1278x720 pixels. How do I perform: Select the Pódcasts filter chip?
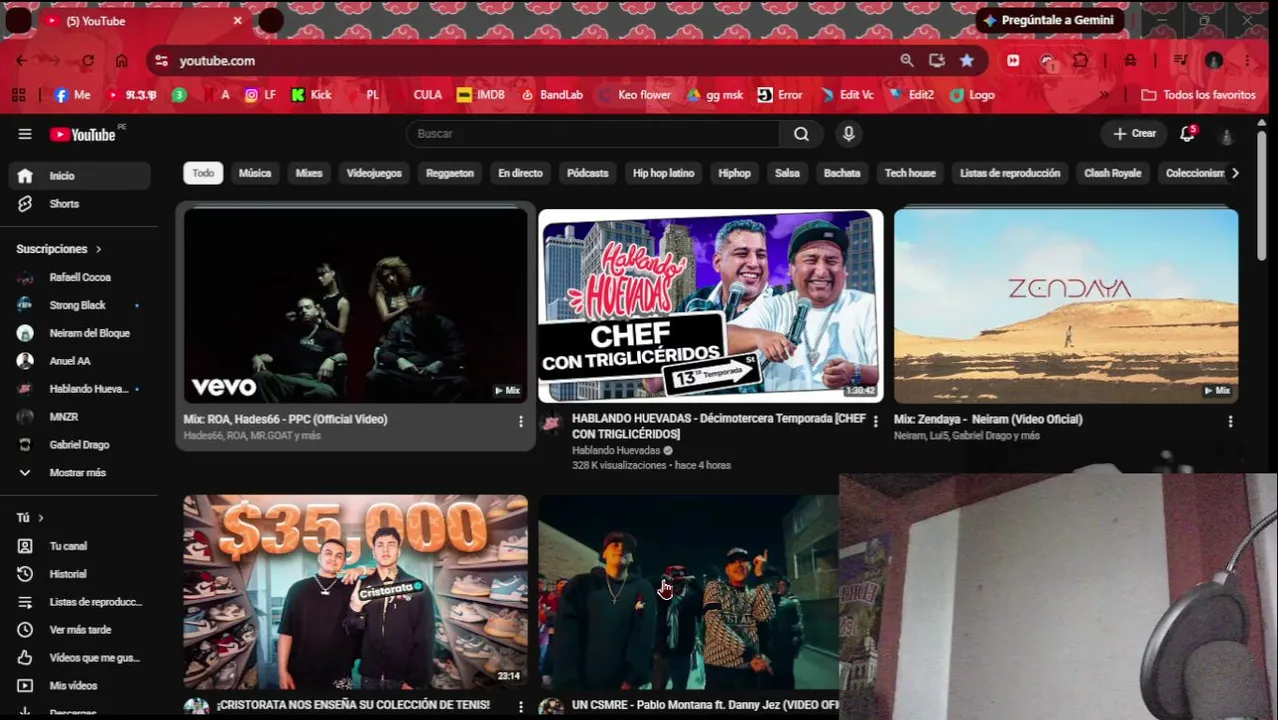(588, 173)
